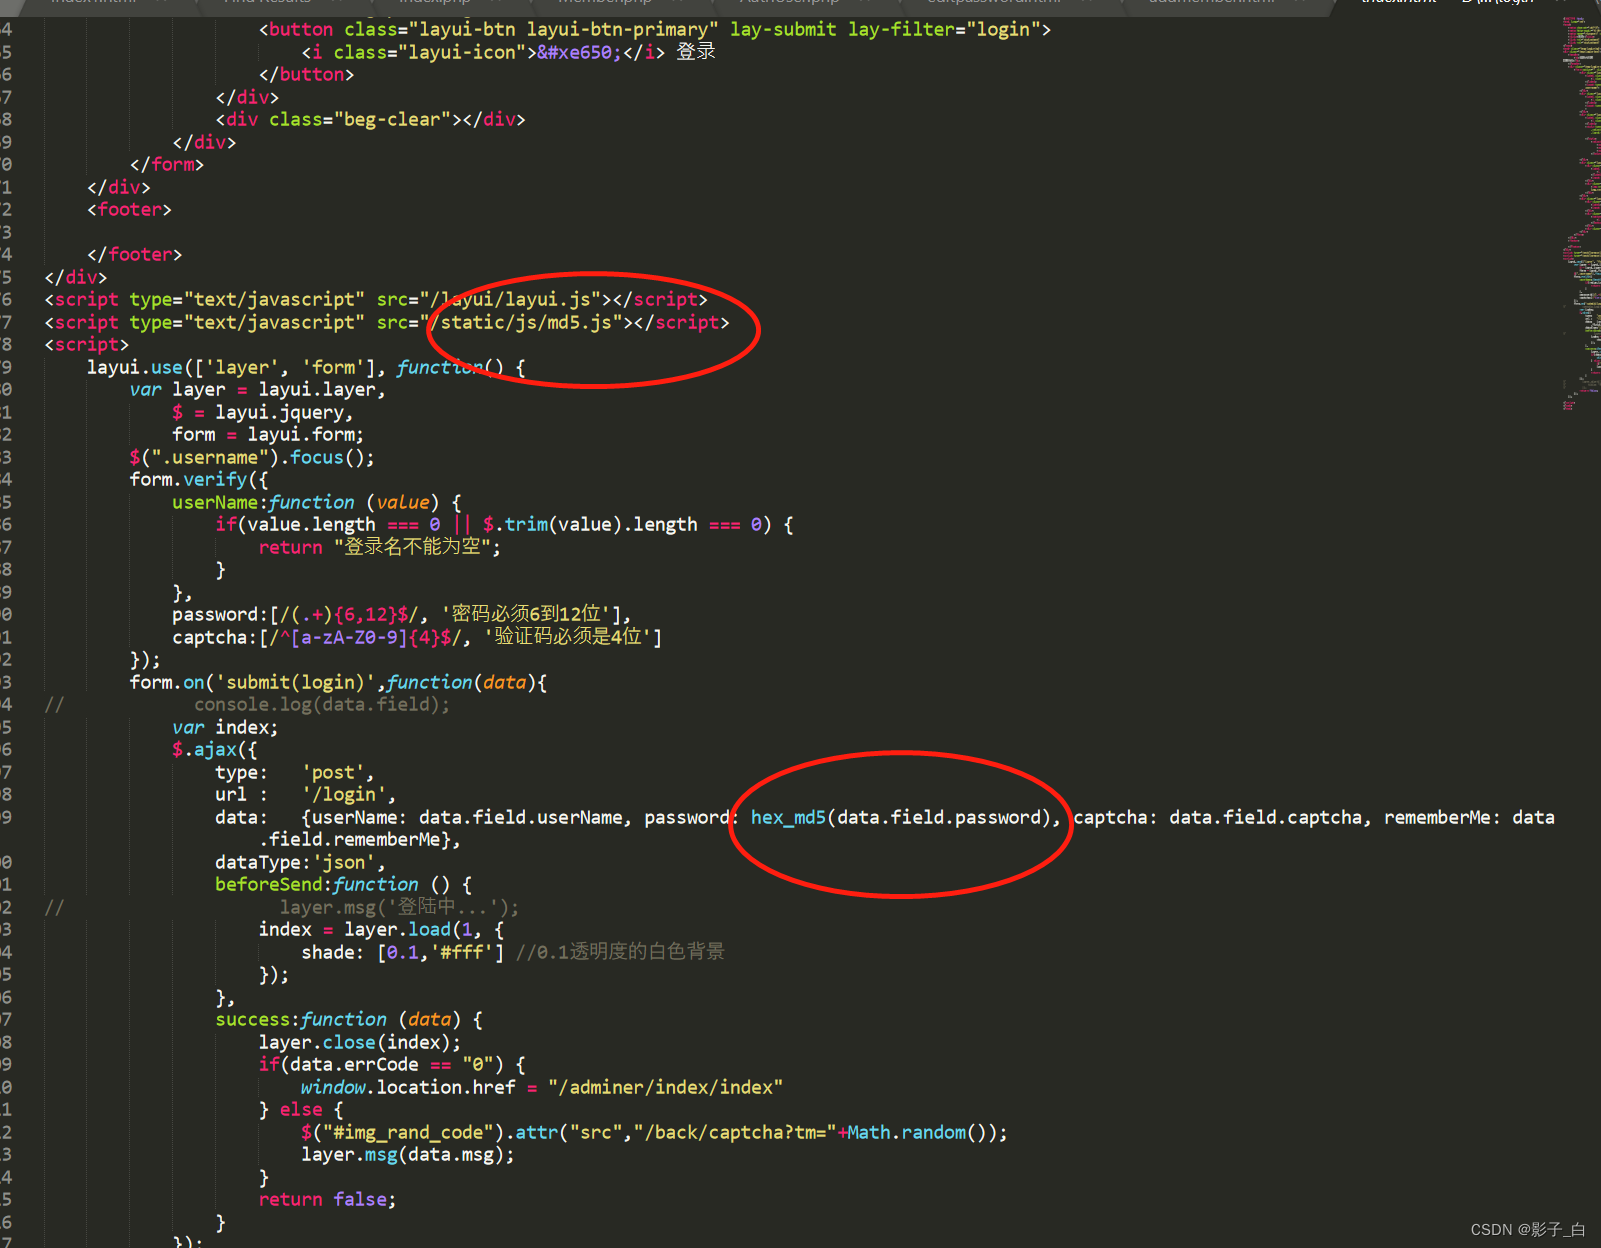Image resolution: width=1601 pixels, height=1248 pixels.
Task: Switch to the Member.php tab
Action: click(x=604, y=3)
